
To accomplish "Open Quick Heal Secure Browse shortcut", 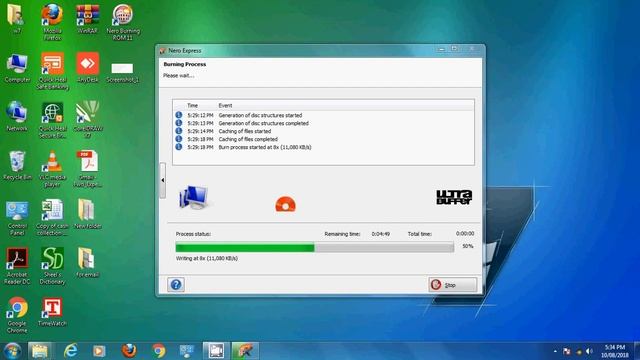I will tap(52, 120).
